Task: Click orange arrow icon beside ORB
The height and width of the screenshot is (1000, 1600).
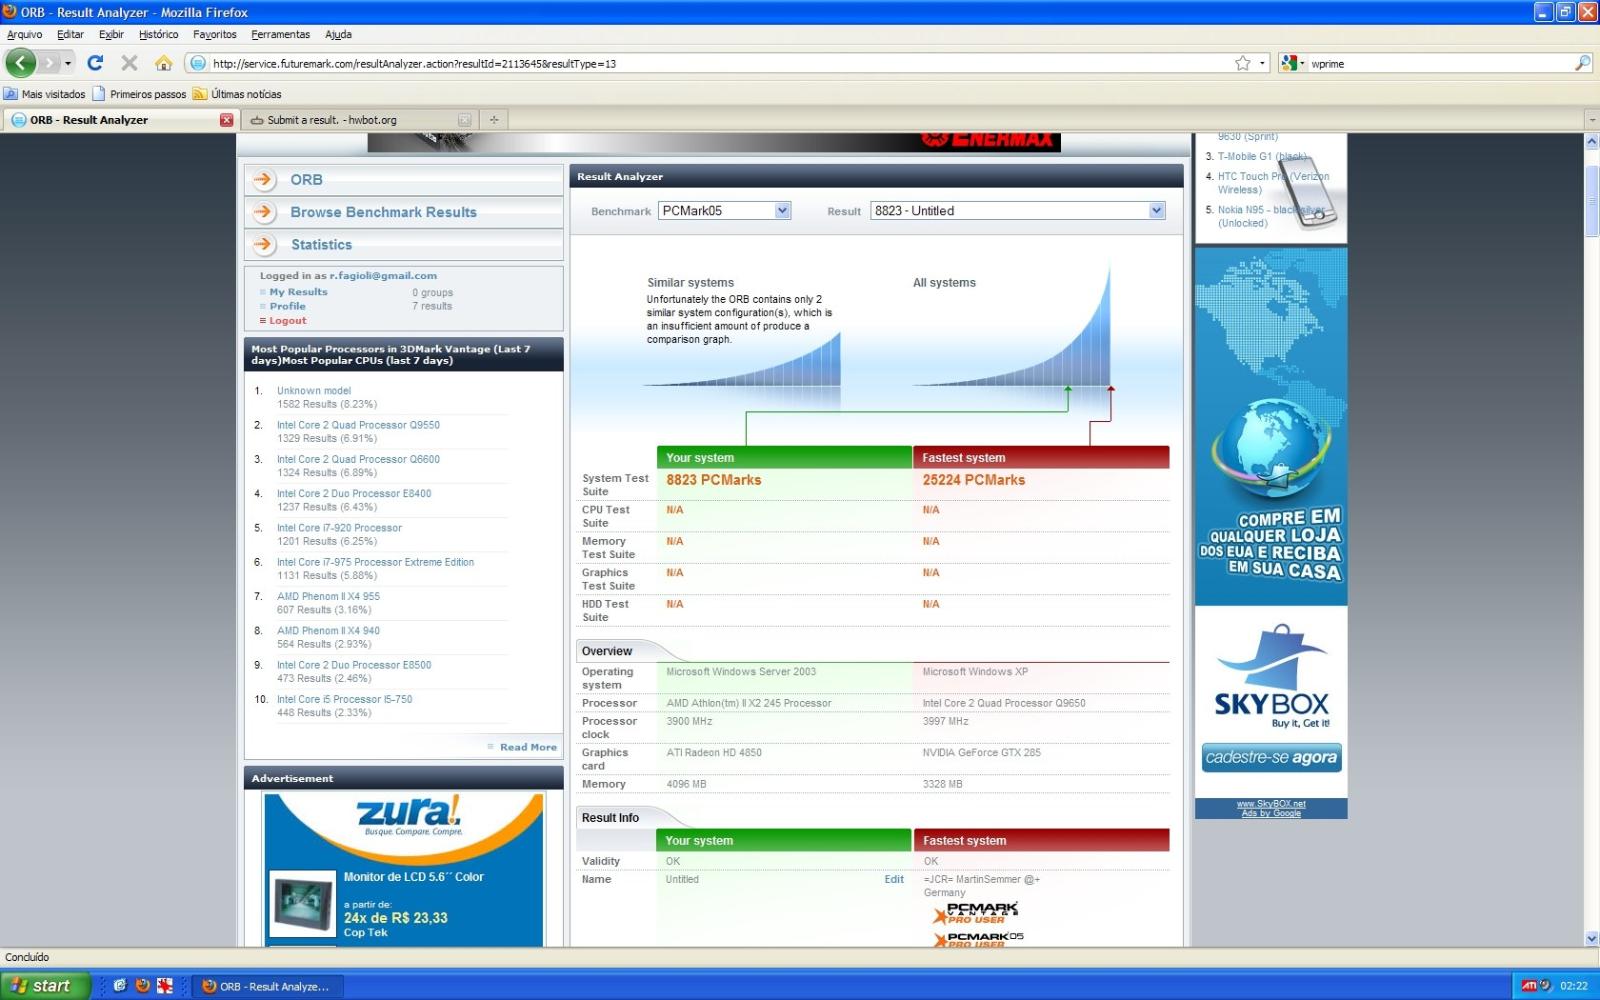Action: 264,180
